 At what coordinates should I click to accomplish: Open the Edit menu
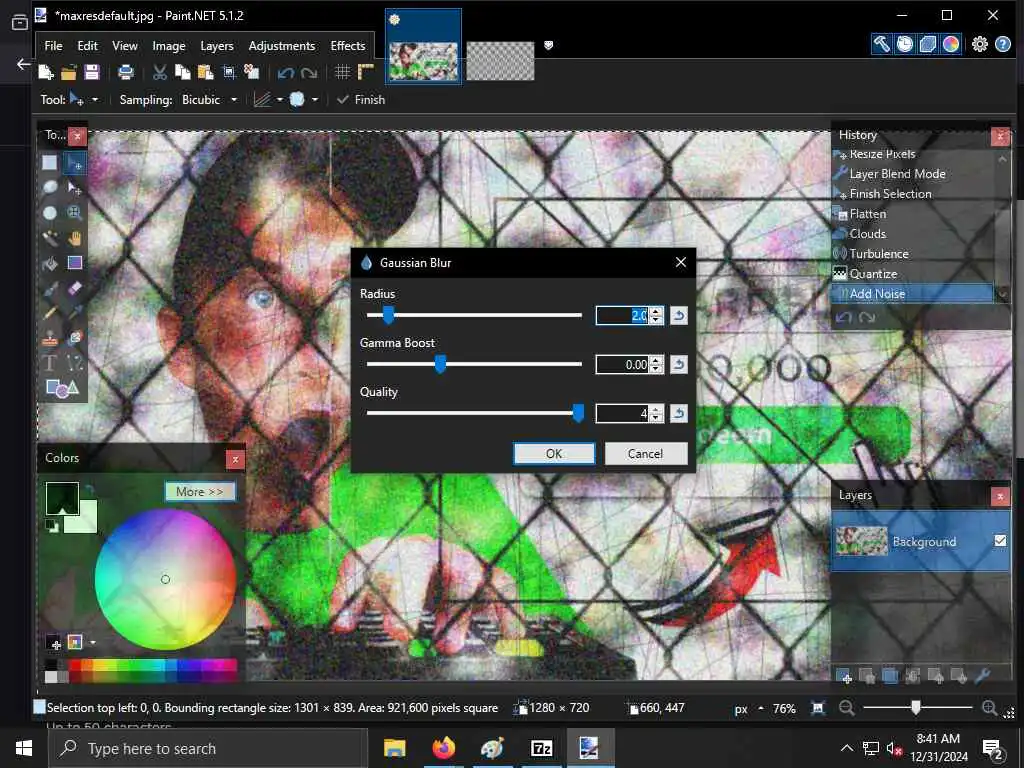(87, 46)
